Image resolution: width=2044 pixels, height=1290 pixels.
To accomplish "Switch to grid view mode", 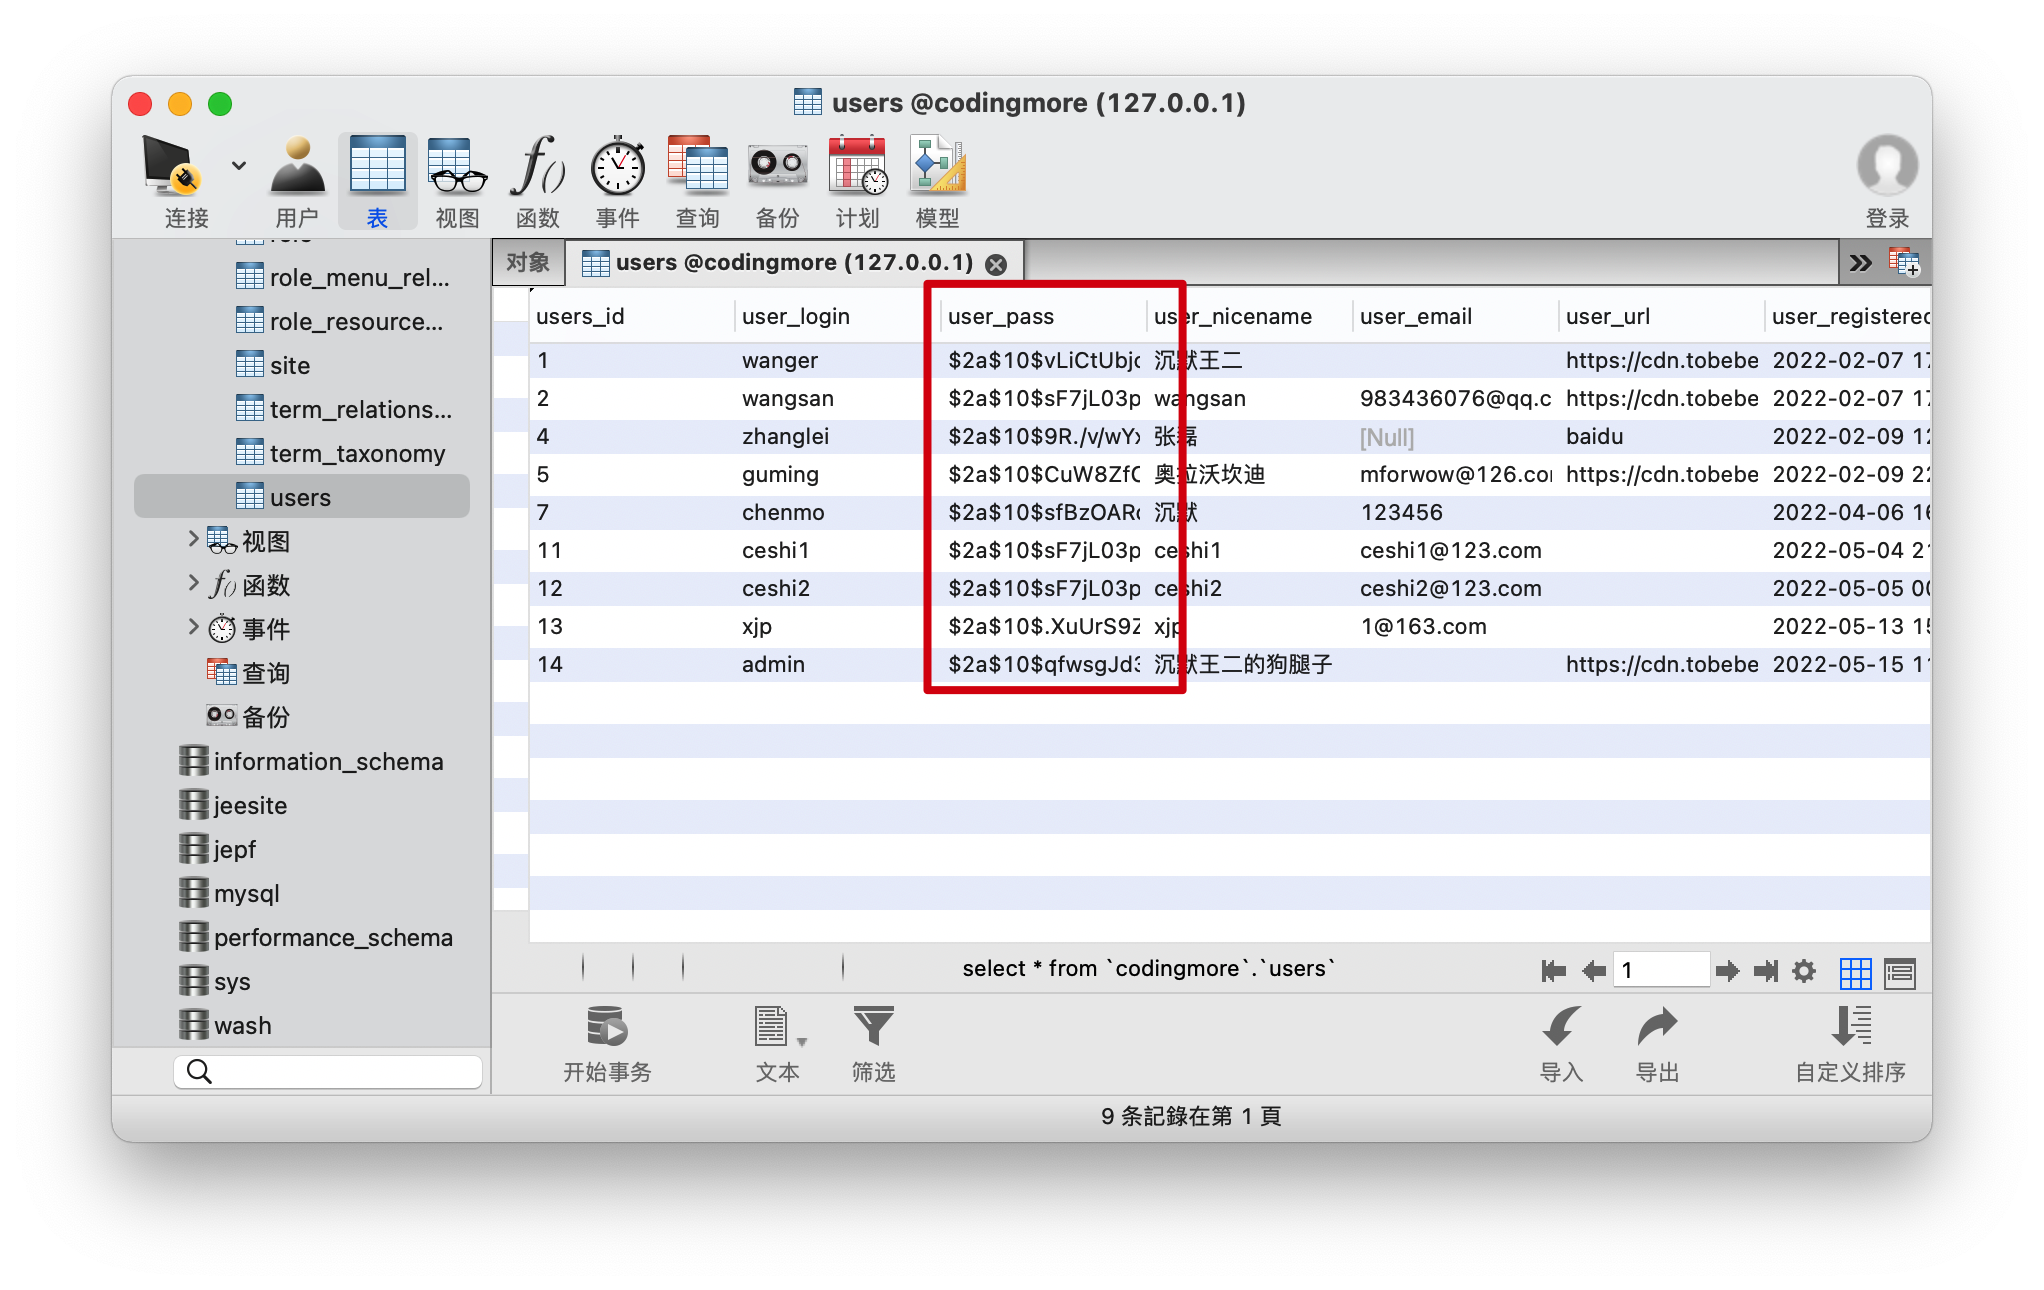I will [x=1855, y=972].
